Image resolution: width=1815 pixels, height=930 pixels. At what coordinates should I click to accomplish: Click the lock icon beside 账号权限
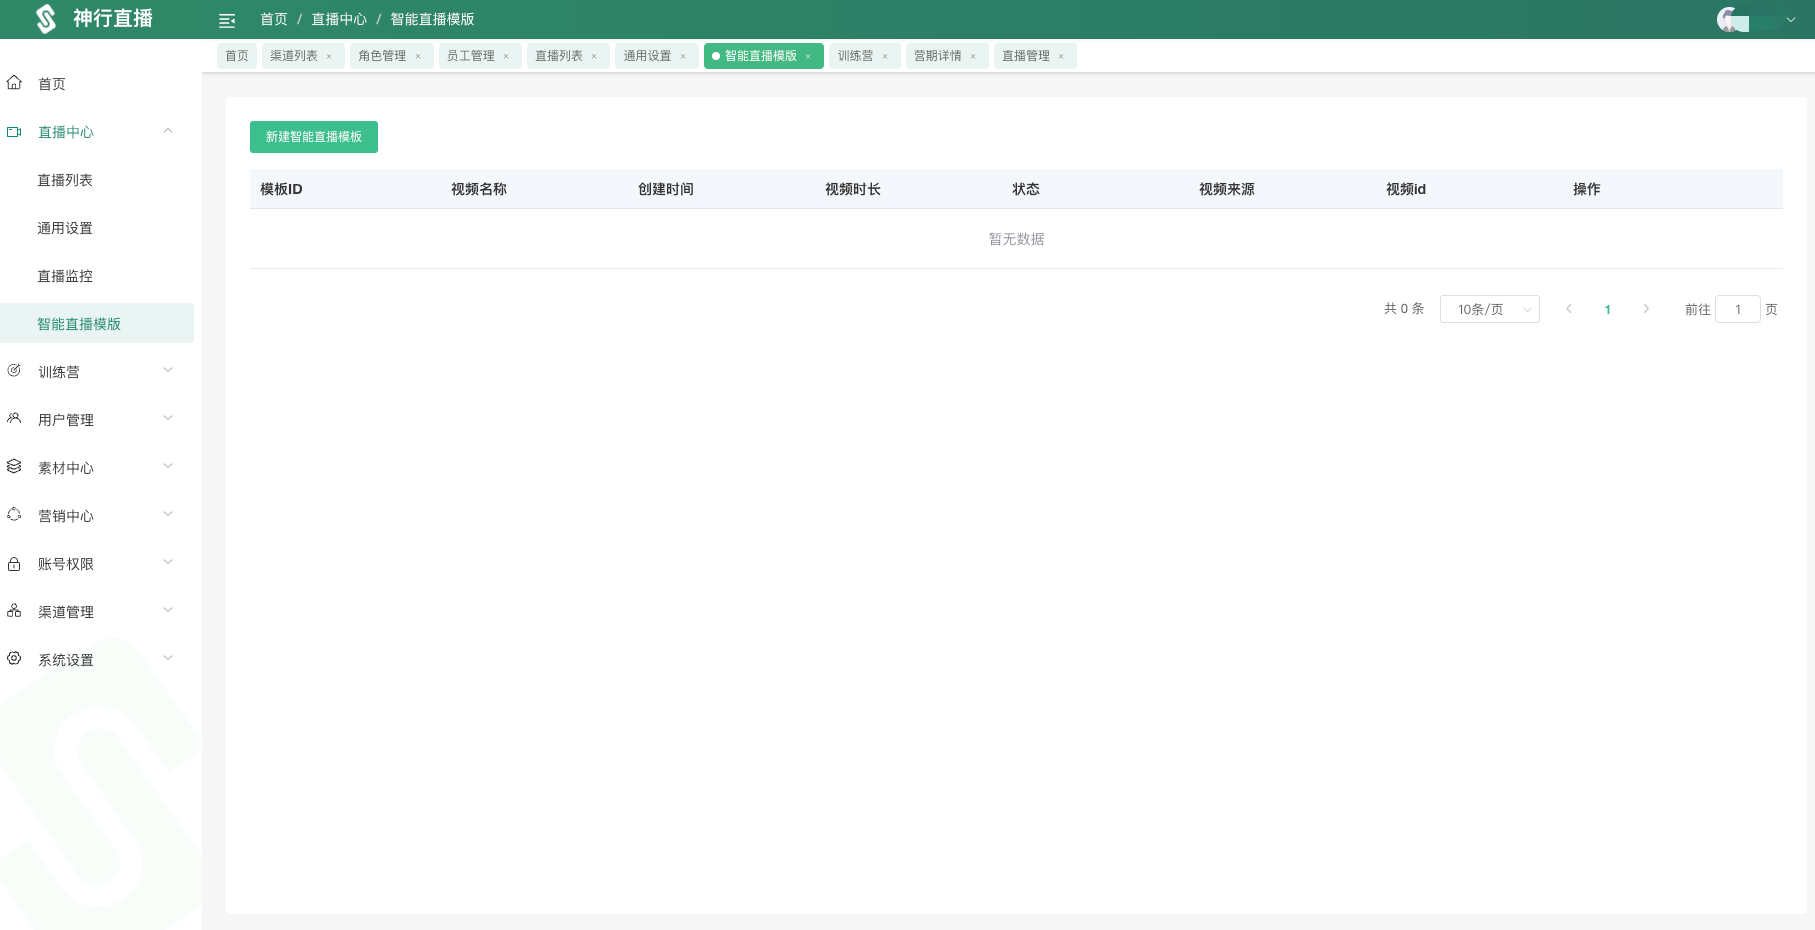[x=14, y=563]
